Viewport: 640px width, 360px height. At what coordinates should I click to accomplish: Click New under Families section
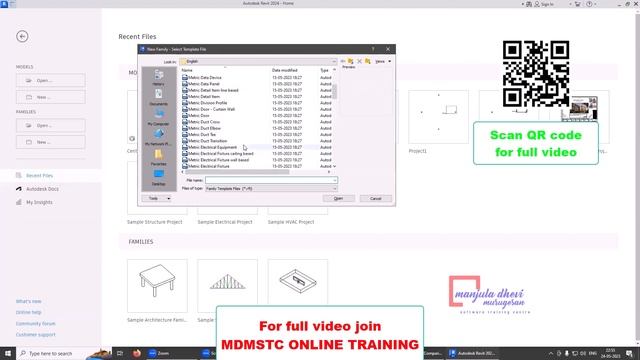coord(51,142)
